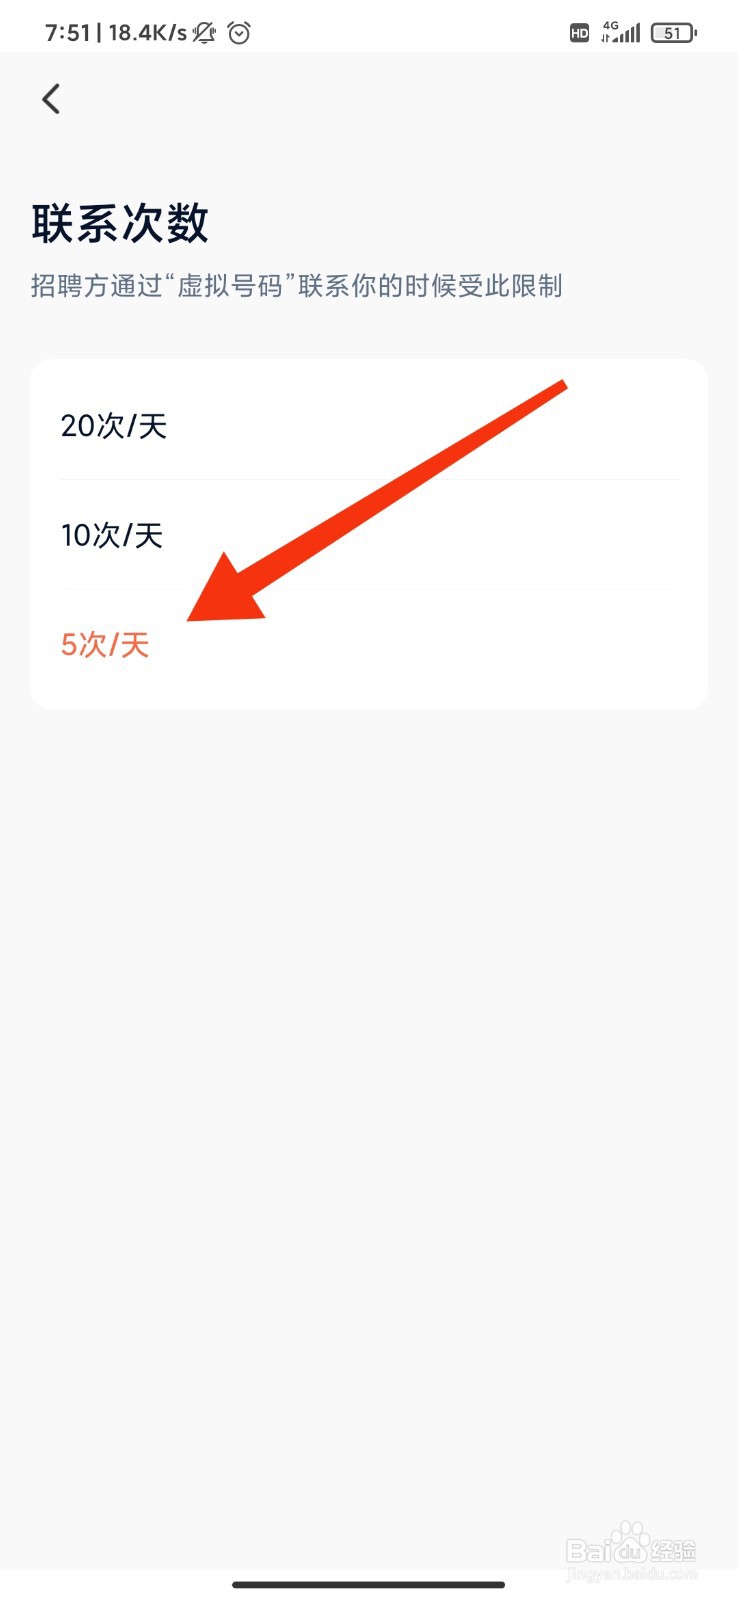Tap the gesture navigation bar at bottom
Viewport: 738px width, 1600px height.
tap(369, 1584)
